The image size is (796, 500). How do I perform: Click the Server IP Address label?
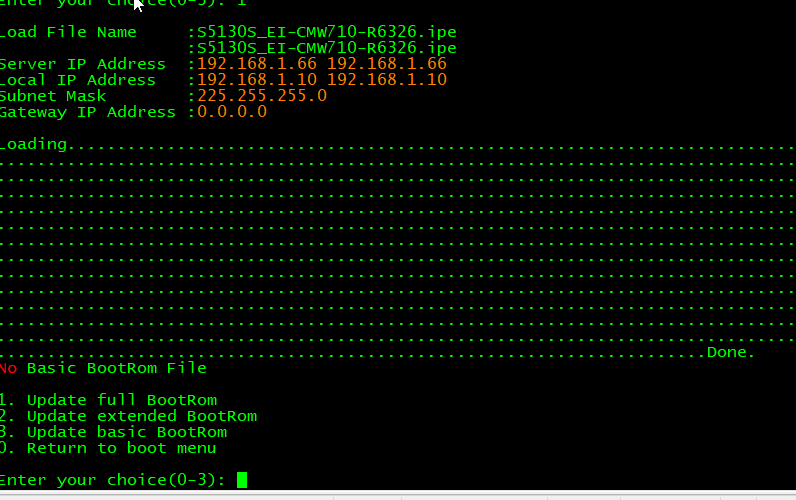tap(83, 64)
